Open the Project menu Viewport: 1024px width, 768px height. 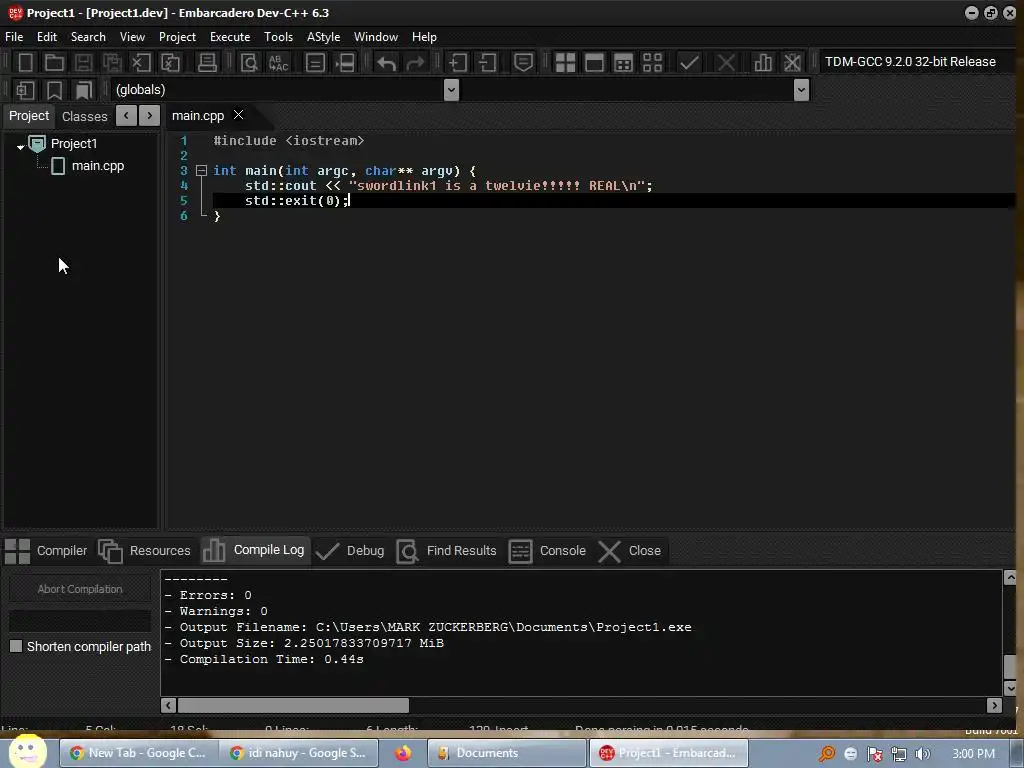coord(177,37)
